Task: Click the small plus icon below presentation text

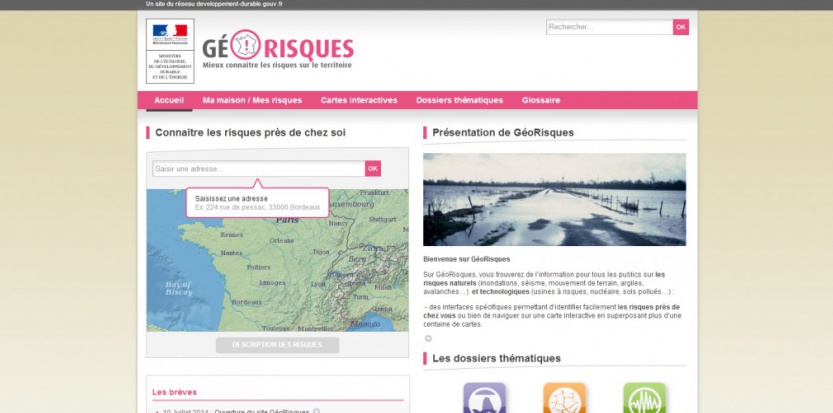Action: pos(428,338)
